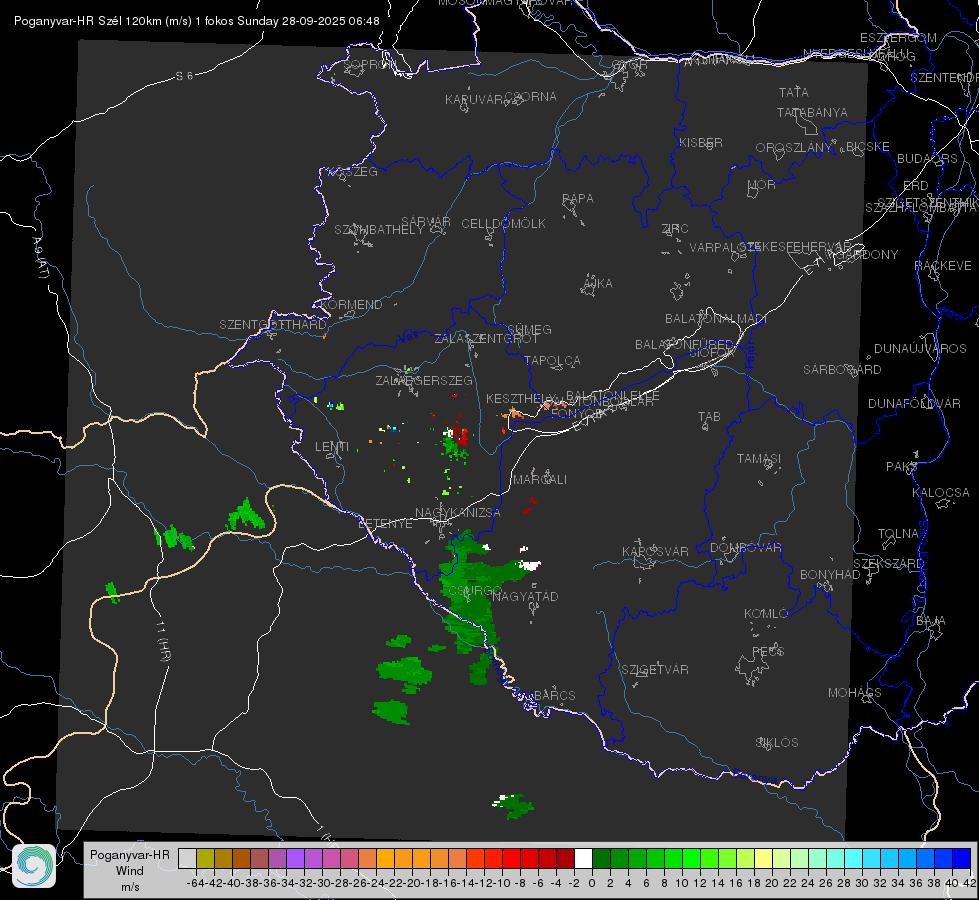Click the PÁPA city label
The width and height of the screenshot is (979, 900).
click(x=578, y=199)
